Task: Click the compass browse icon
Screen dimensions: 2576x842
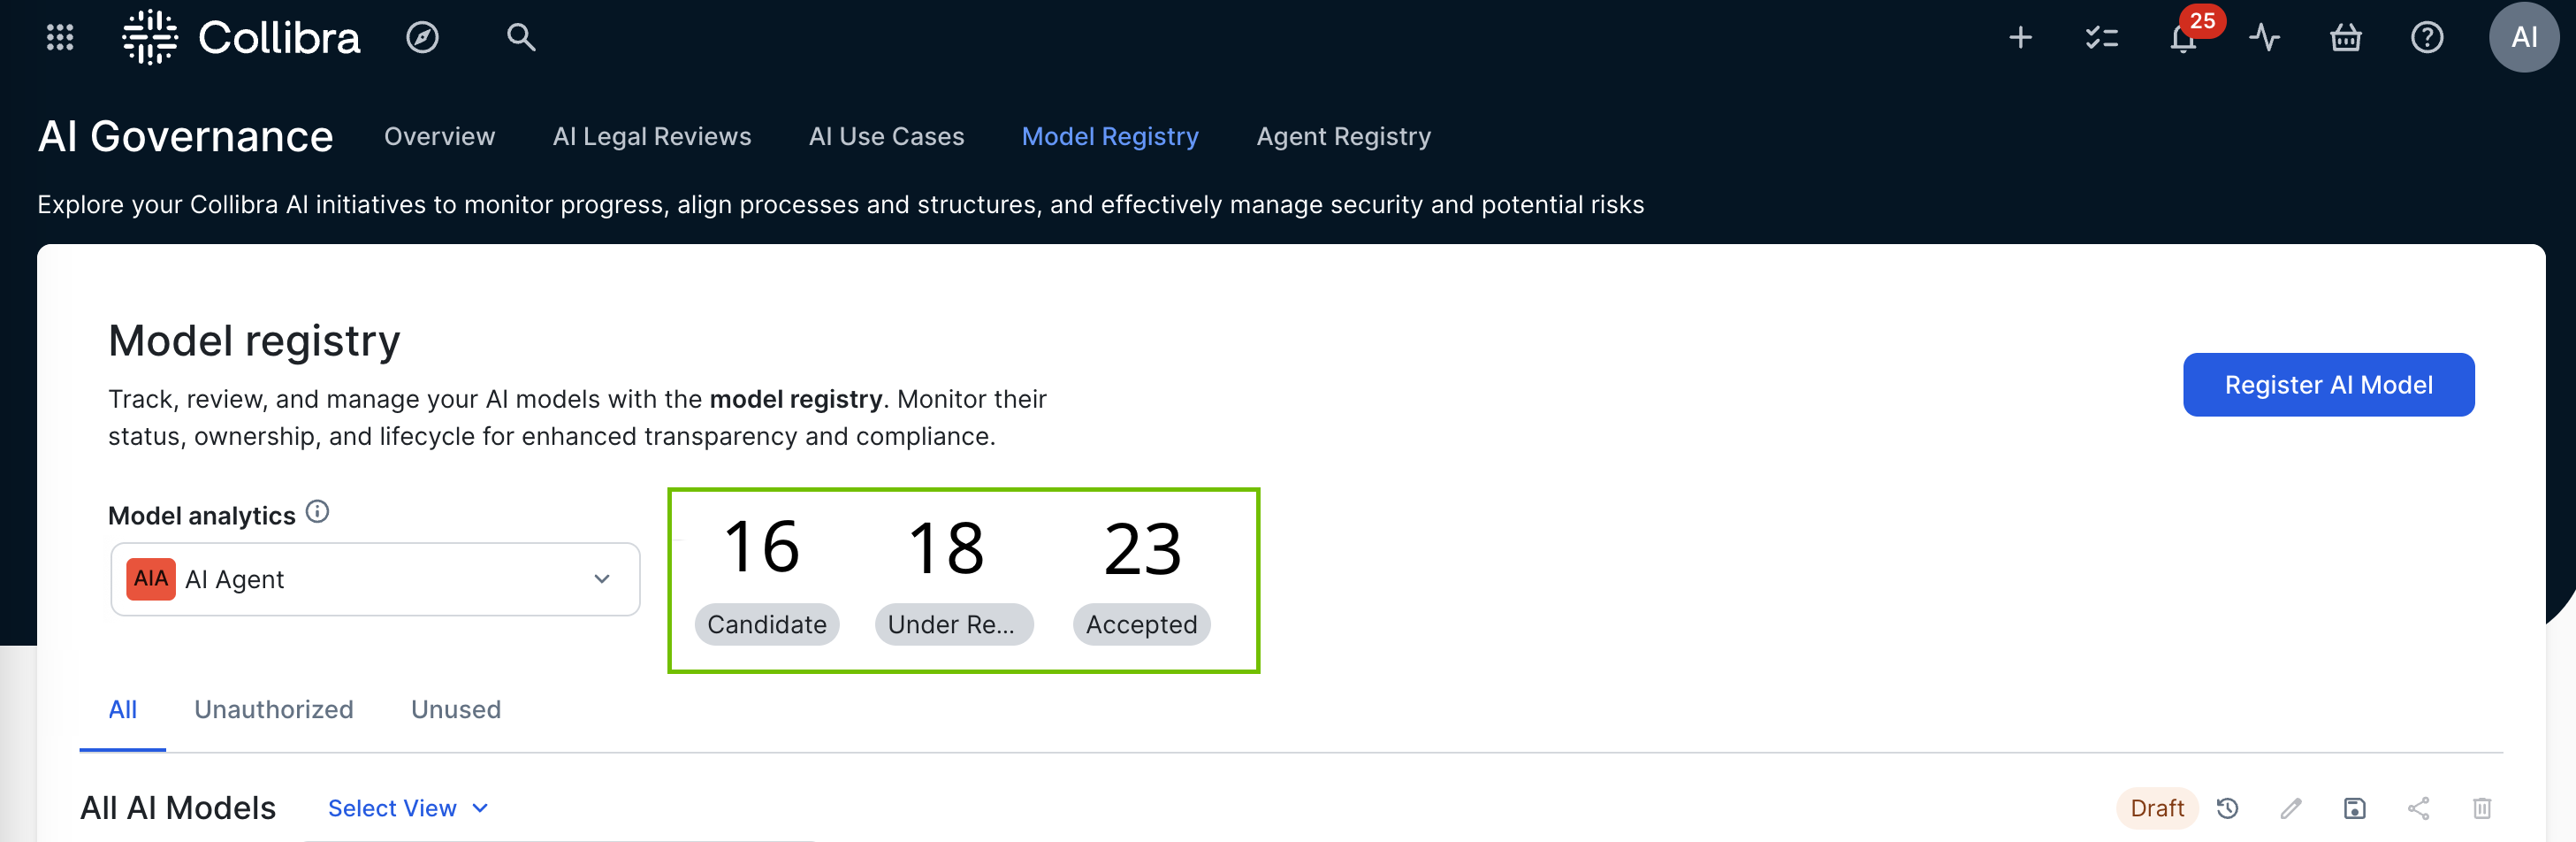Action: point(422,38)
